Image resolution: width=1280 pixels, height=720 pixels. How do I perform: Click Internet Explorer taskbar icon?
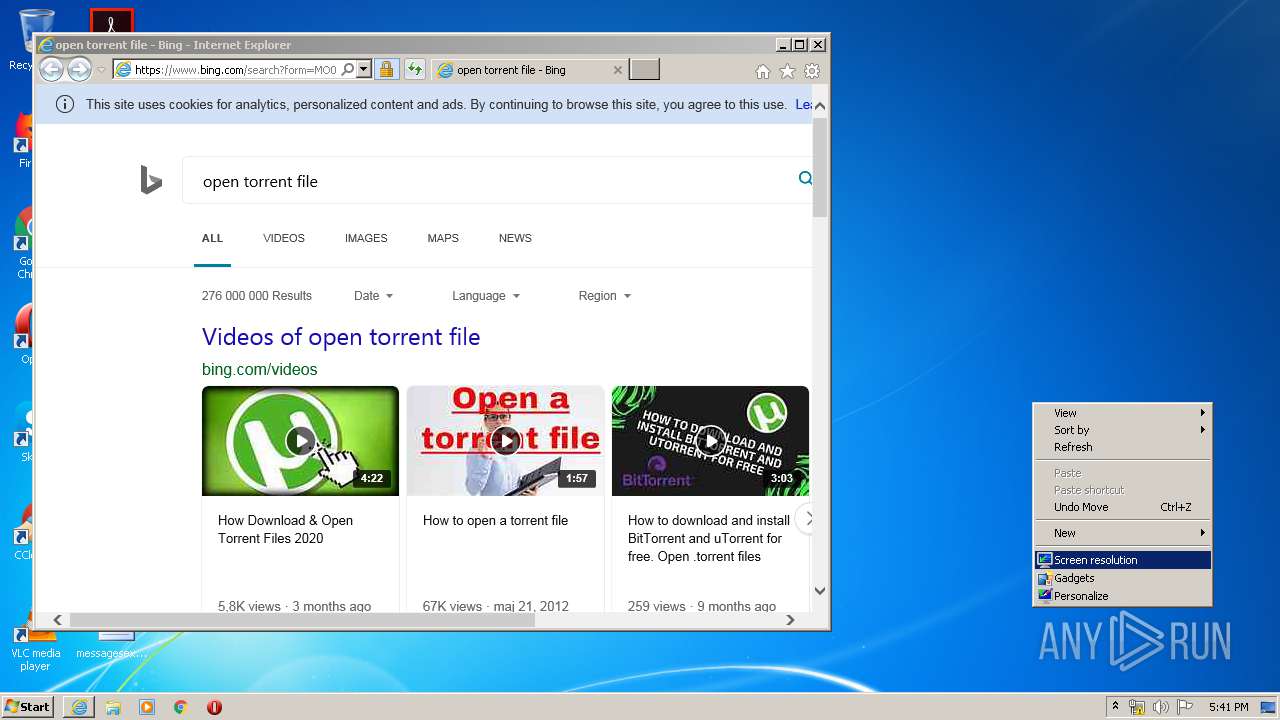coord(79,707)
